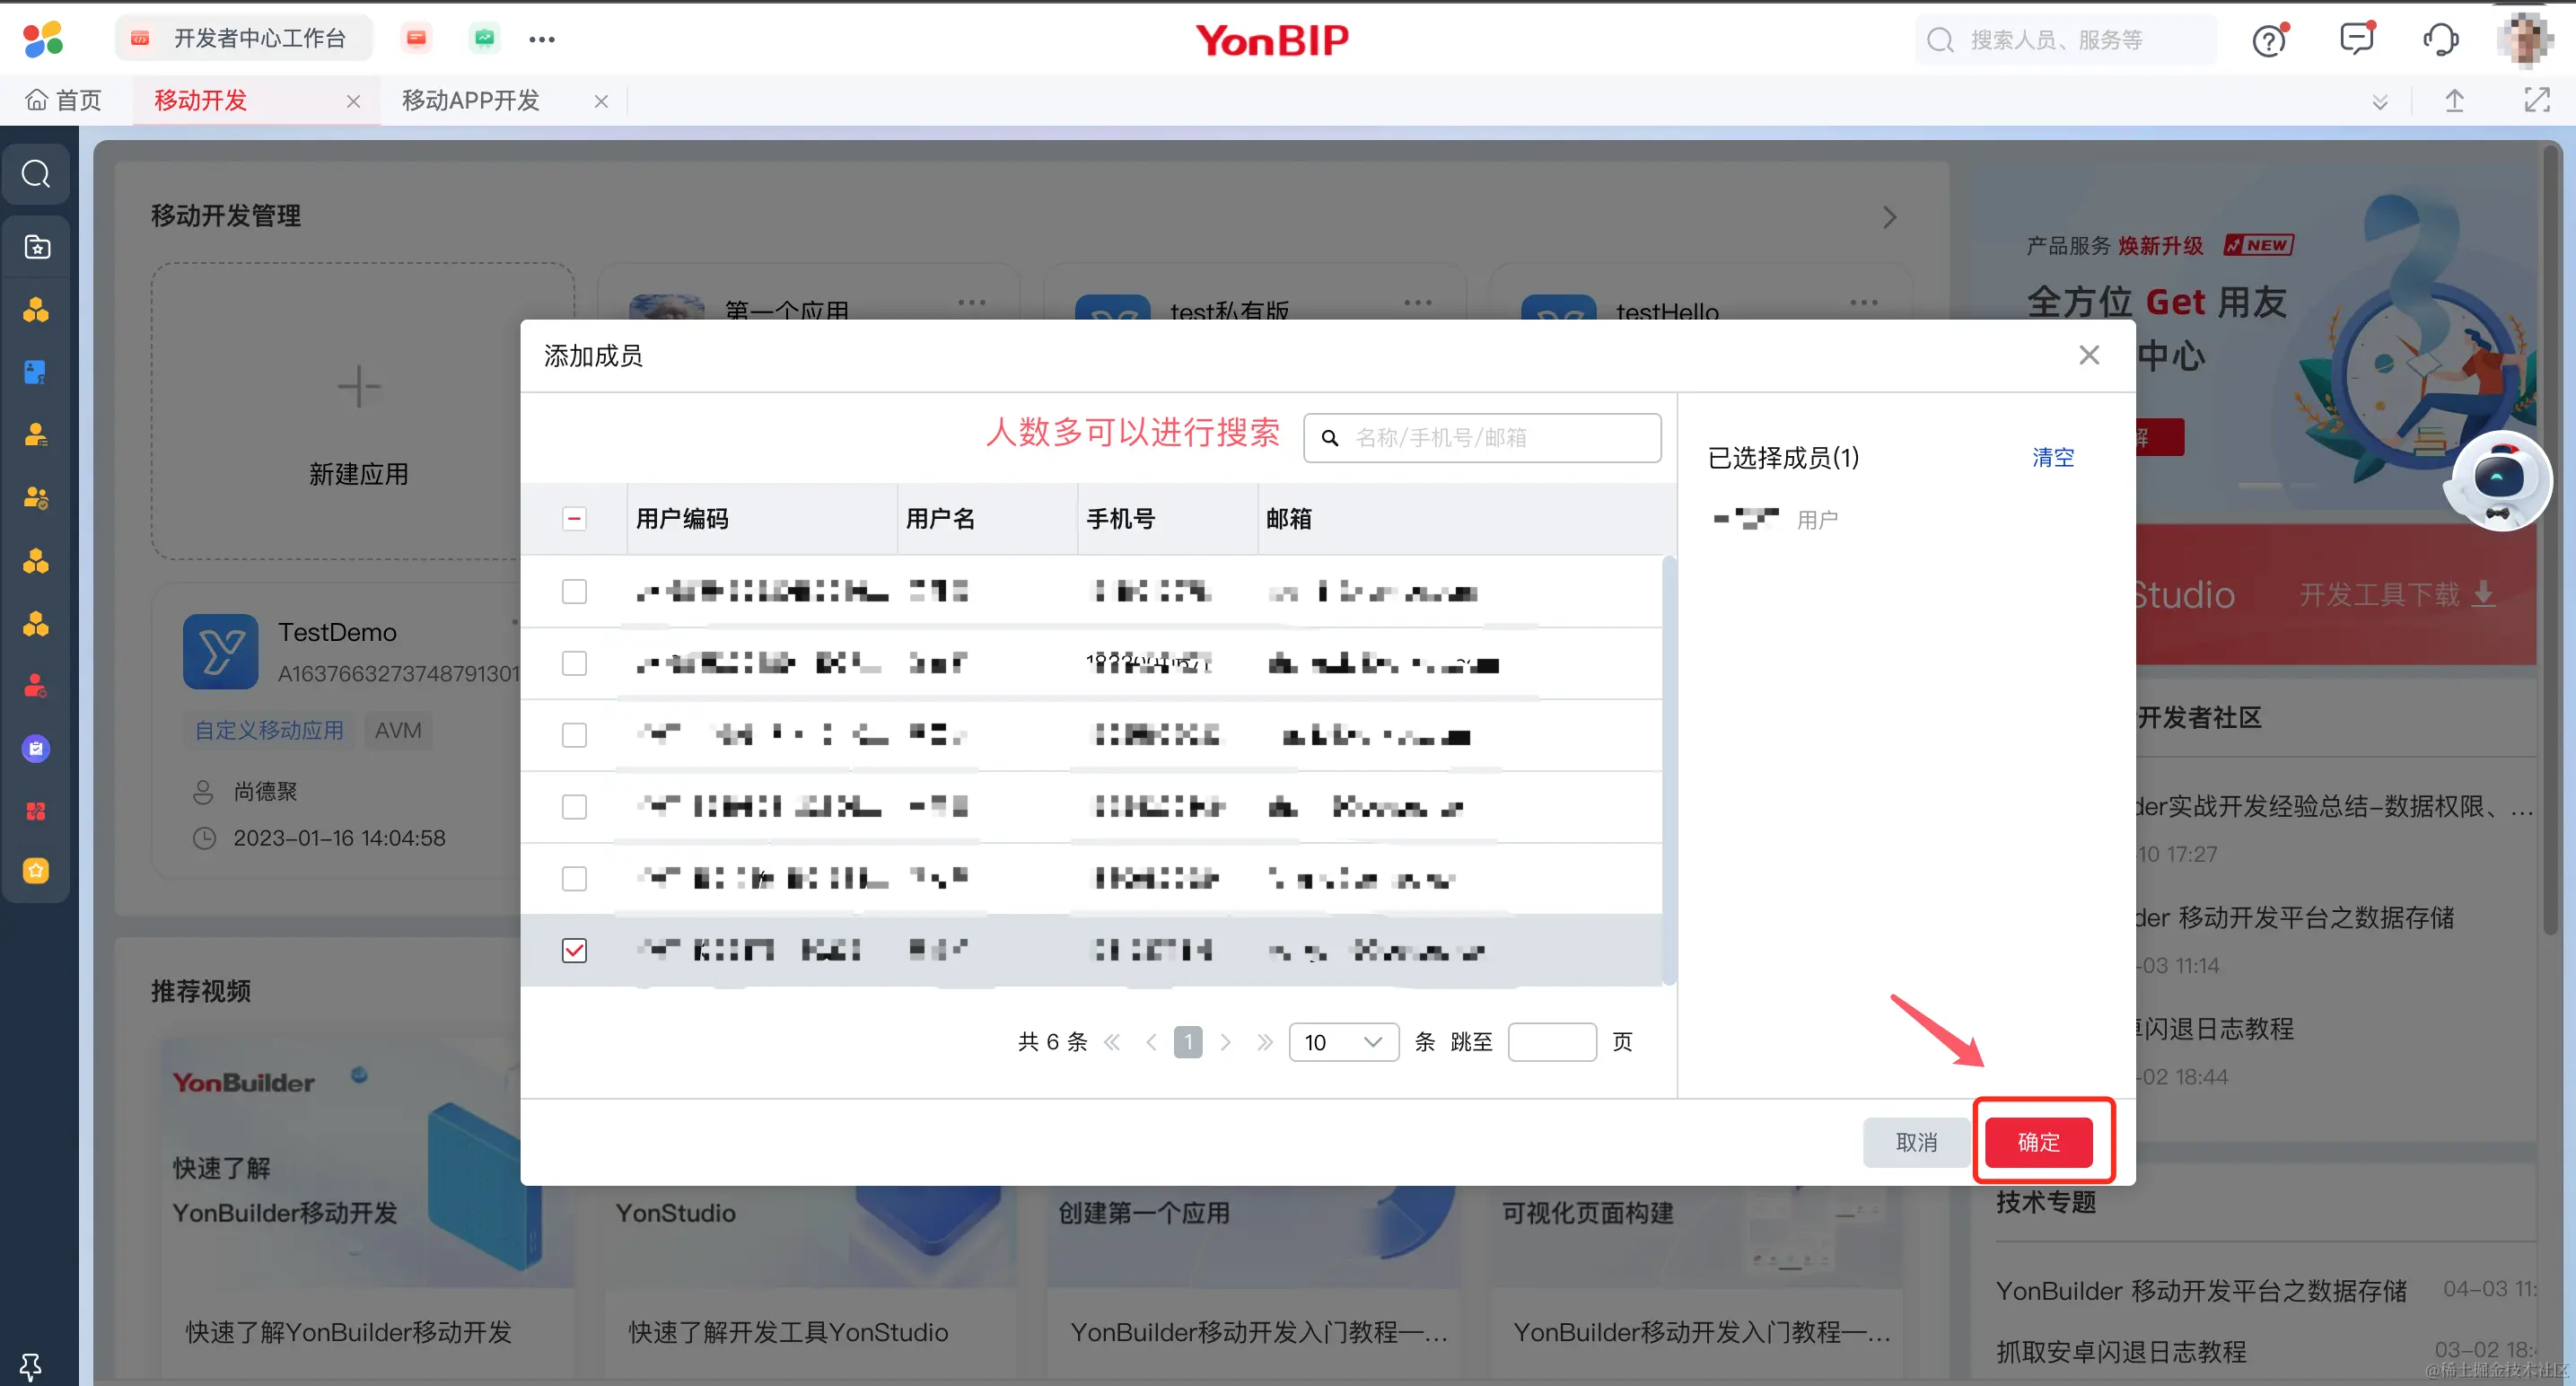Click the upload arrow icon in tab bar
This screenshot has height=1386, width=2576.
click(x=2454, y=100)
